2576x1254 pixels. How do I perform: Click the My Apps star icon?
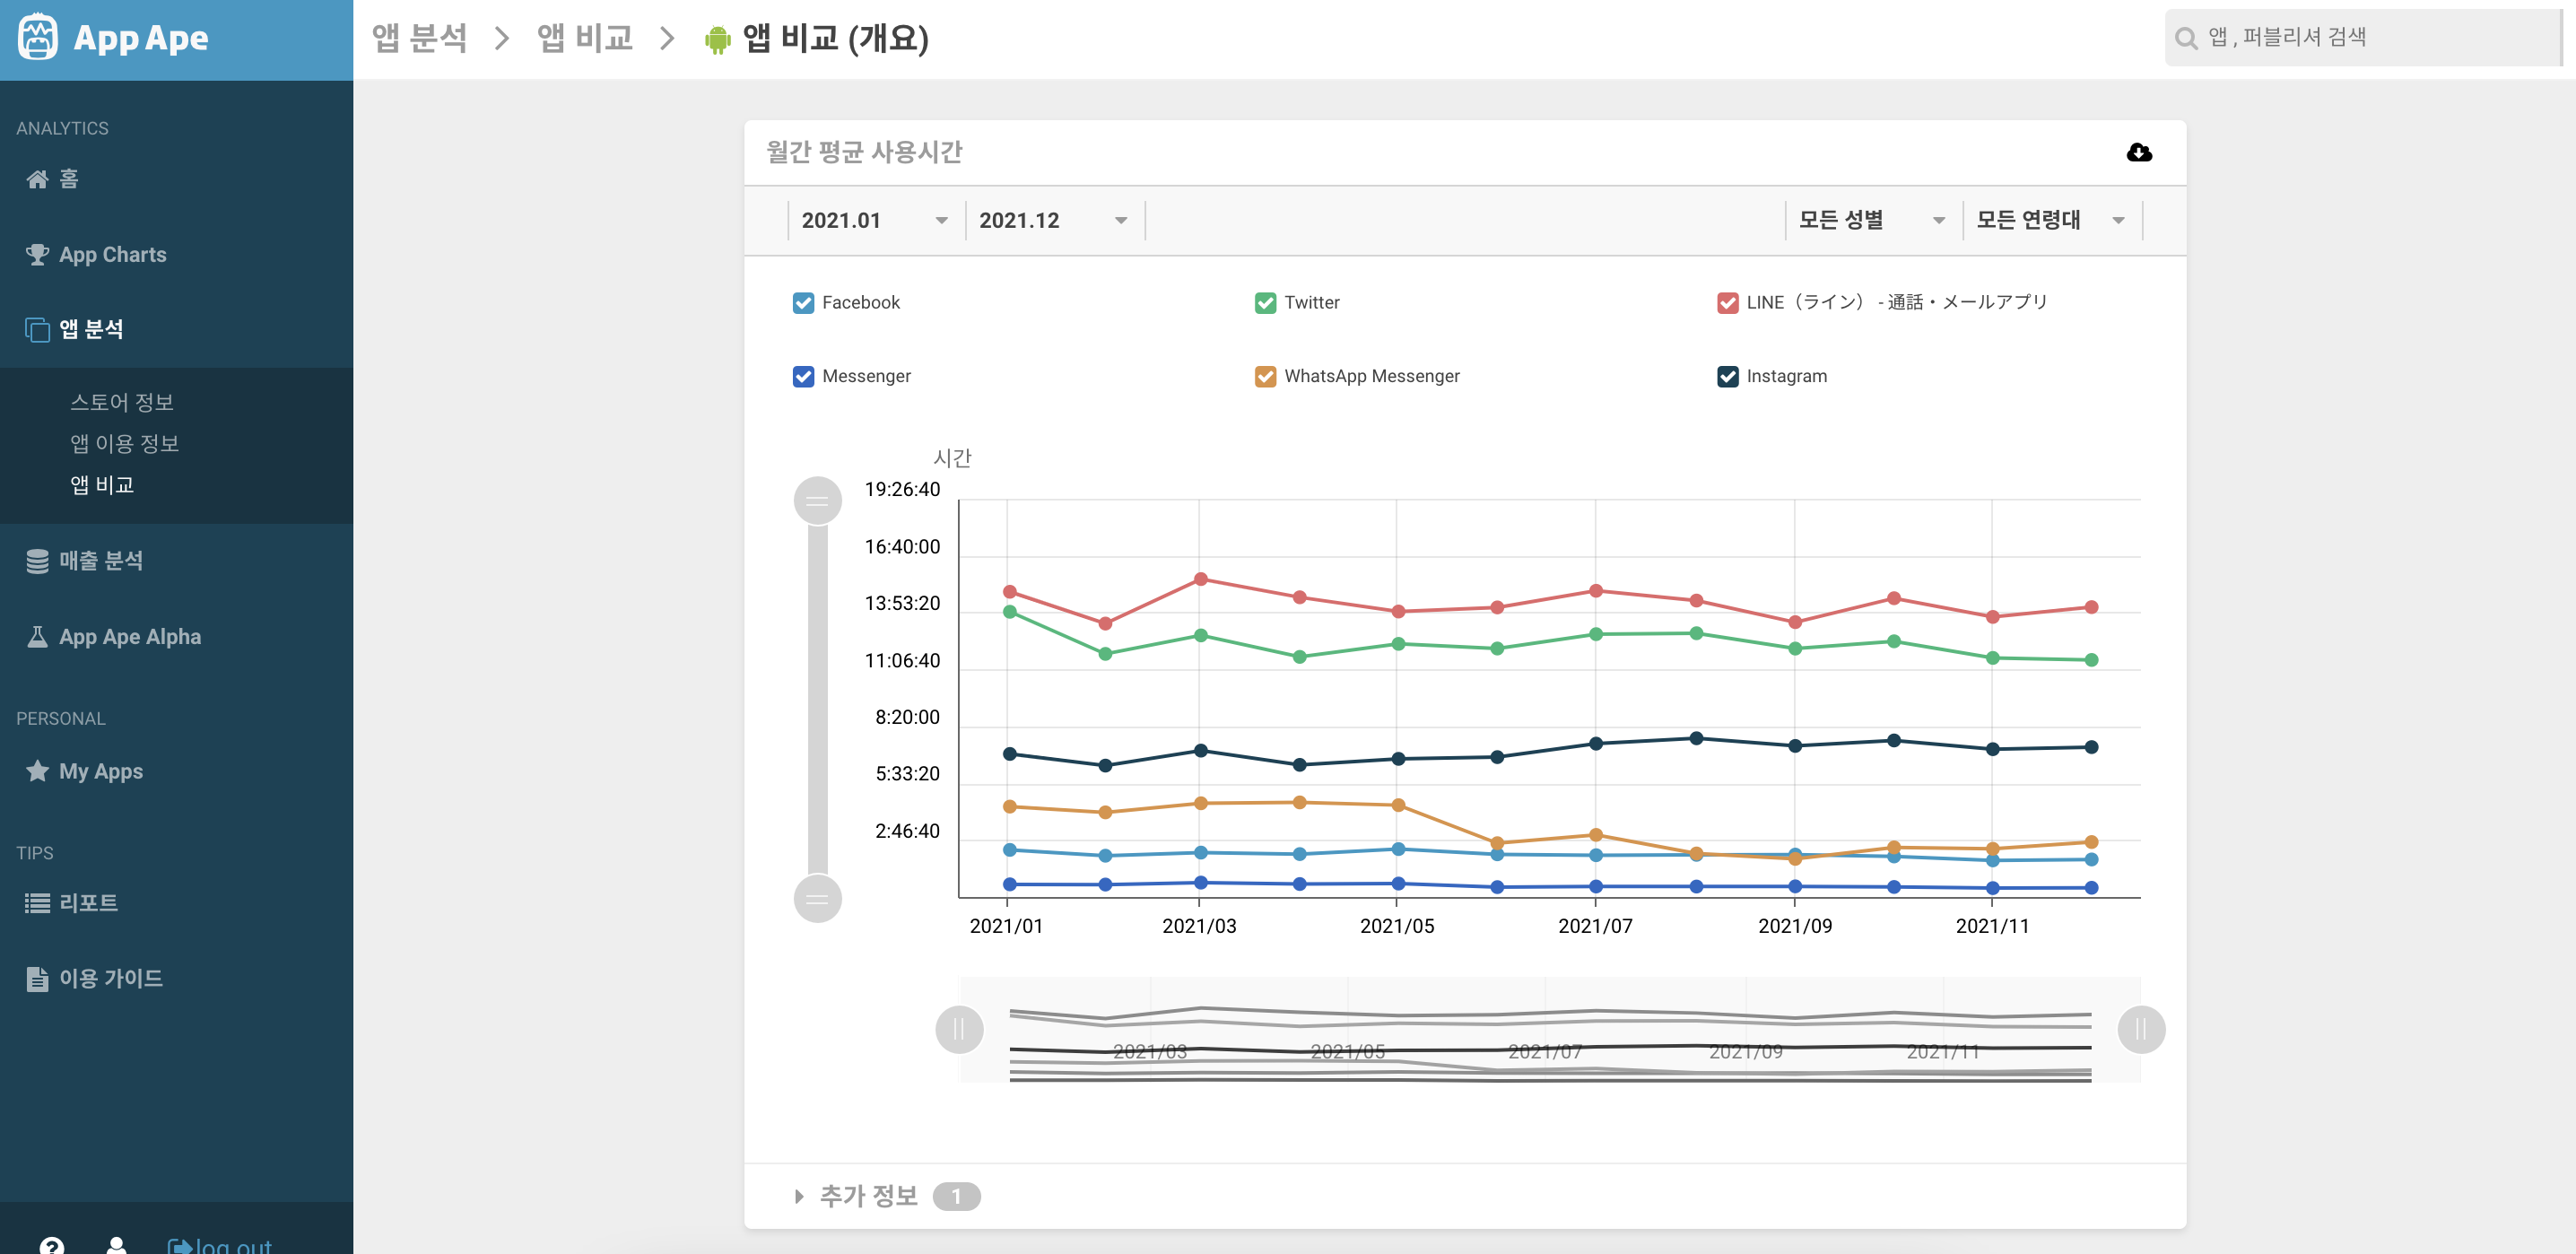pos(37,771)
